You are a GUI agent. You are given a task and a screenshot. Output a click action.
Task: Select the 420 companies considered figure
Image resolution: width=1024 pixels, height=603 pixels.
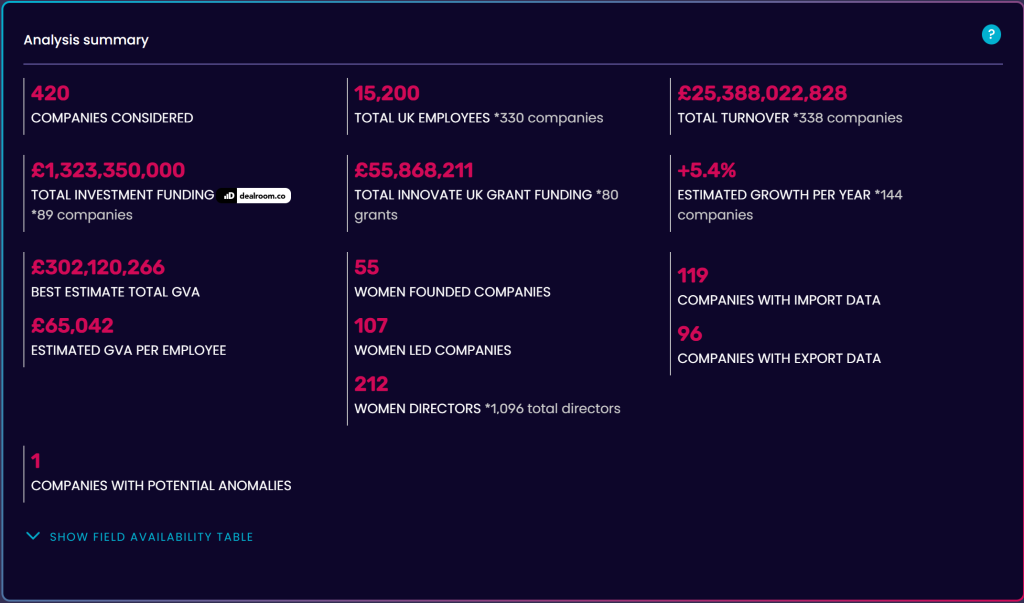pos(51,94)
